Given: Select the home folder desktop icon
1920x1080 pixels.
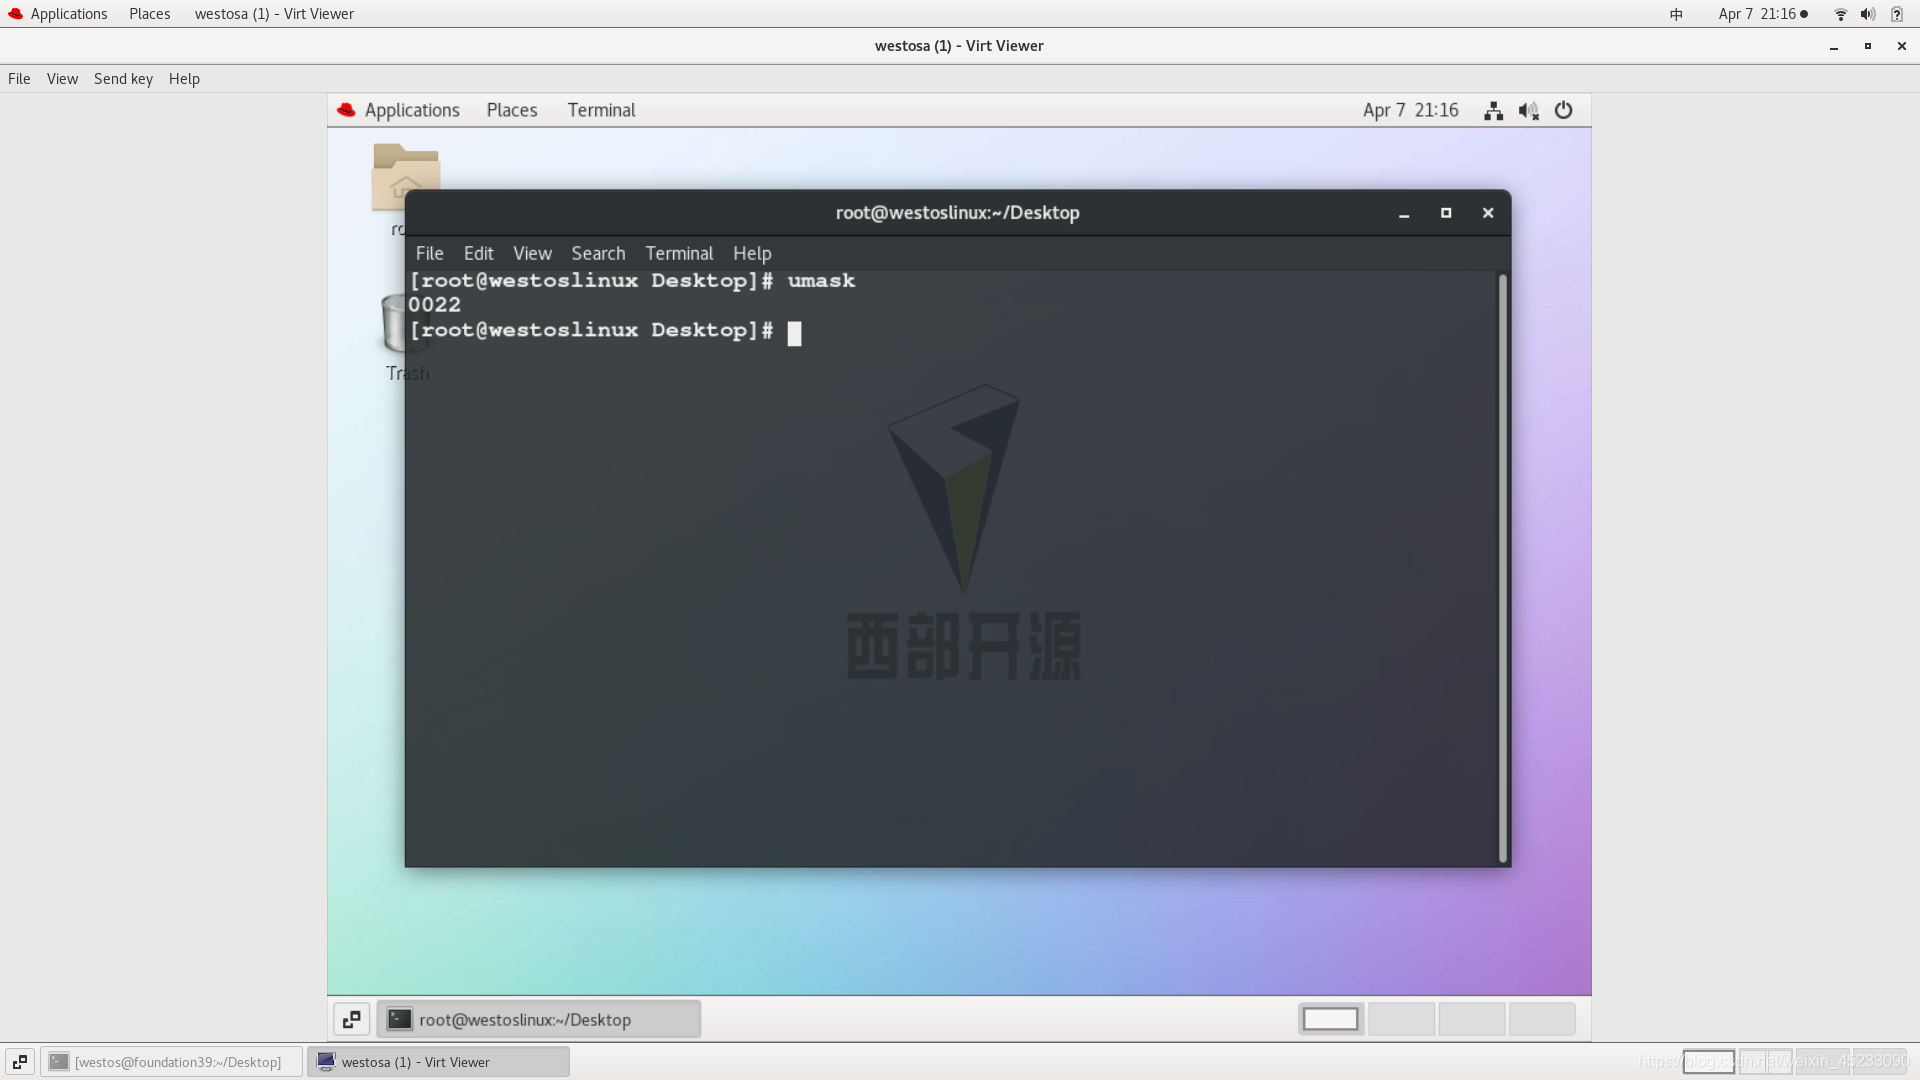Looking at the screenshot, I should click(x=405, y=178).
